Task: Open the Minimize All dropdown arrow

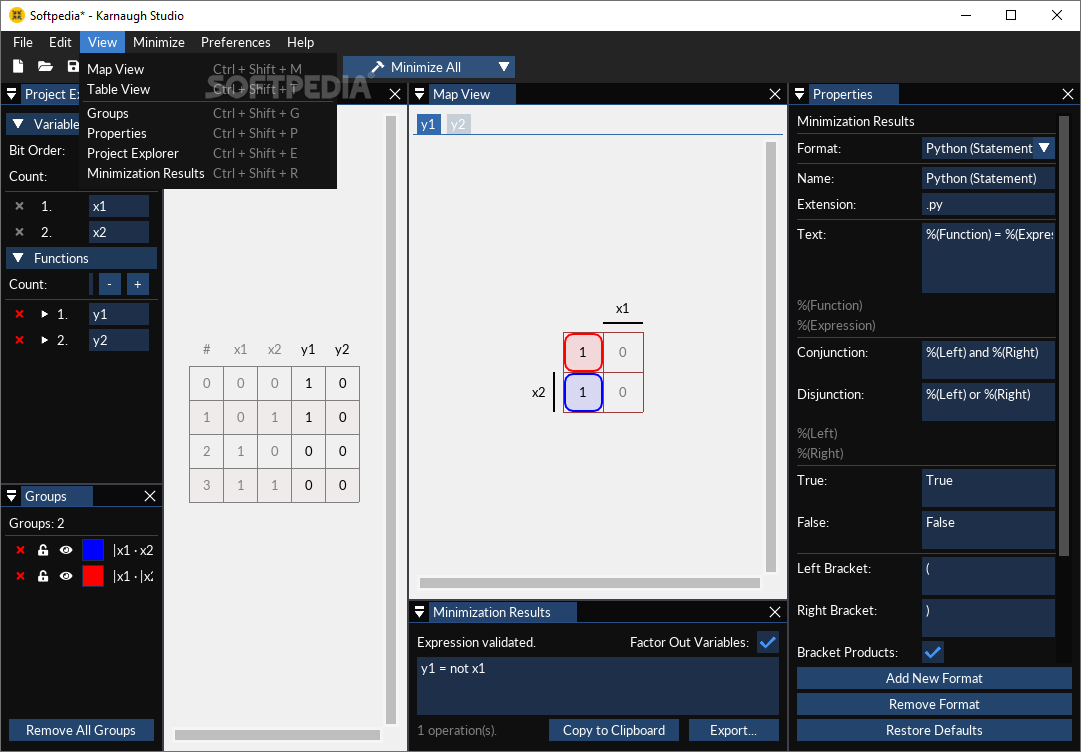Action: 504,67
